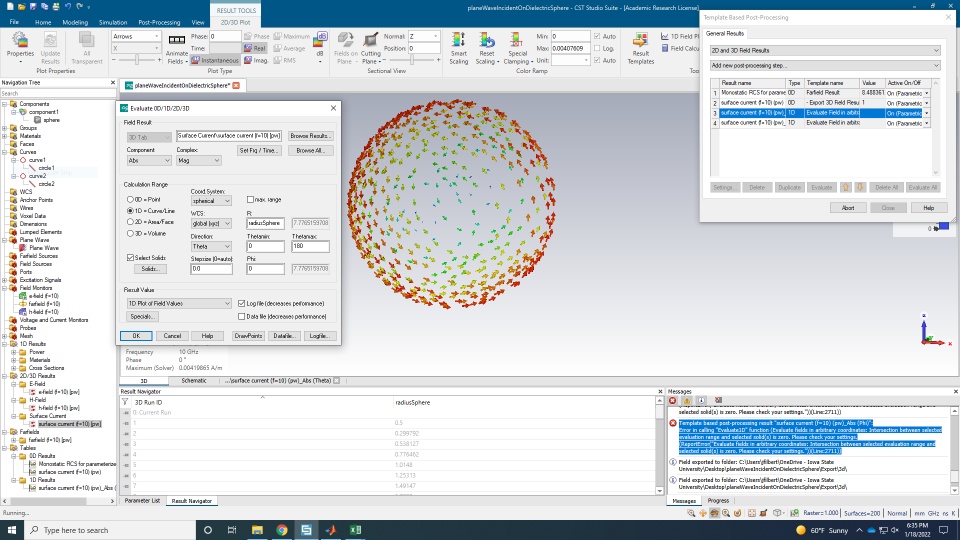Filter info messages in Messages panel
The height and width of the screenshot is (540, 960).
pyautogui.click(x=702, y=400)
